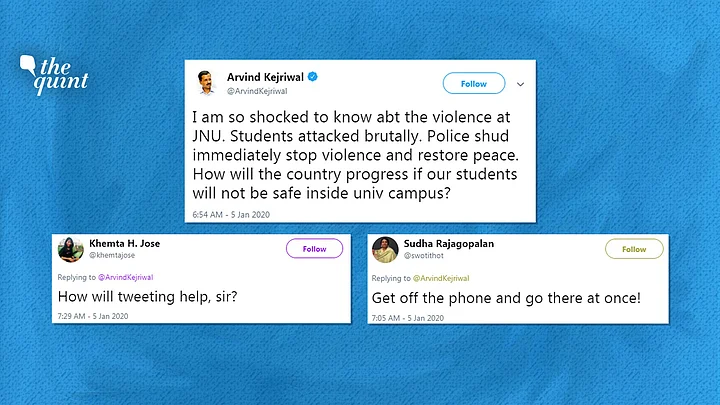The height and width of the screenshot is (405, 720).
Task: Click @ArvindKejriwal mention in Sudha's reply
Action: (x=441, y=278)
